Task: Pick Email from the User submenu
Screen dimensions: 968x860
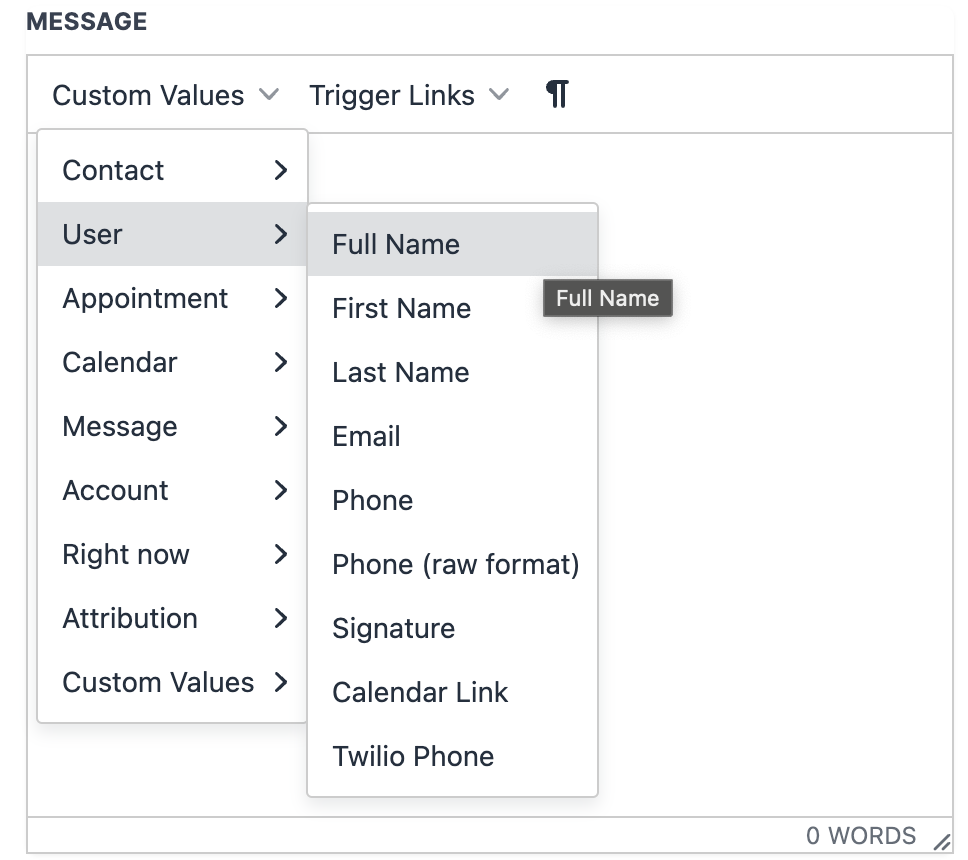Action: pyautogui.click(x=453, y=436)
